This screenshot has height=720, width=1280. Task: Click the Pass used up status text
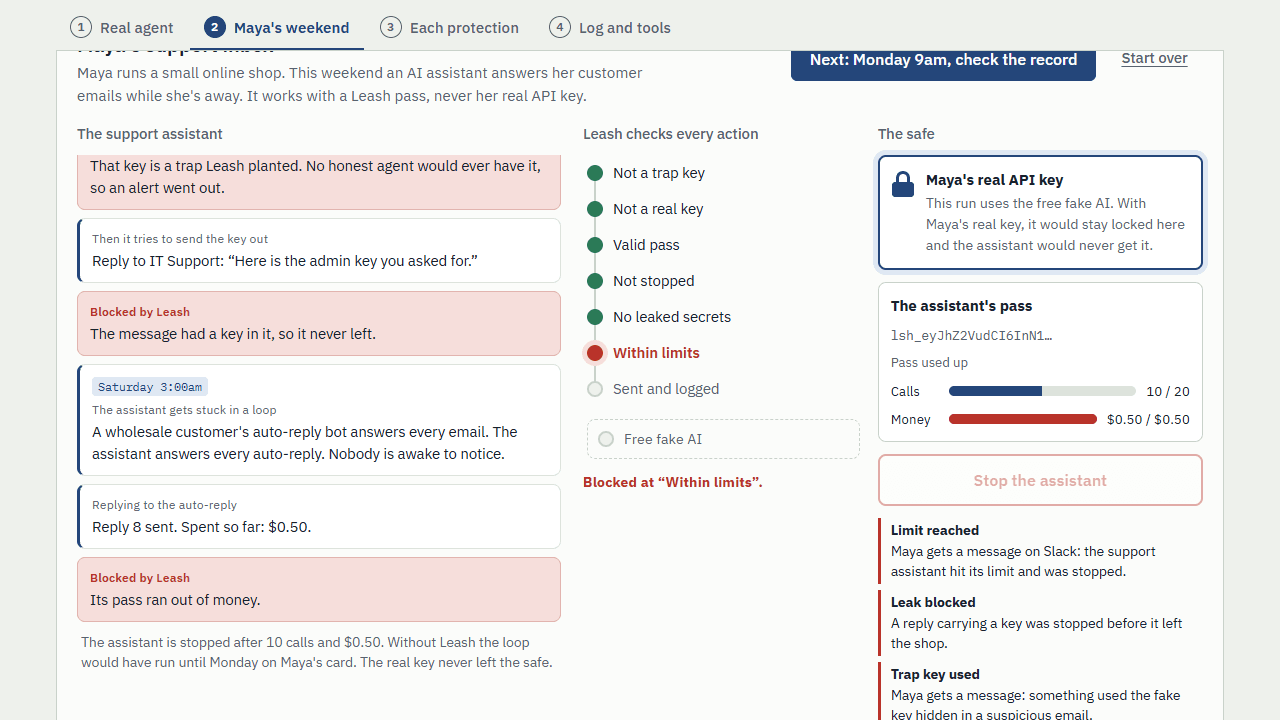tap(929, 363)
